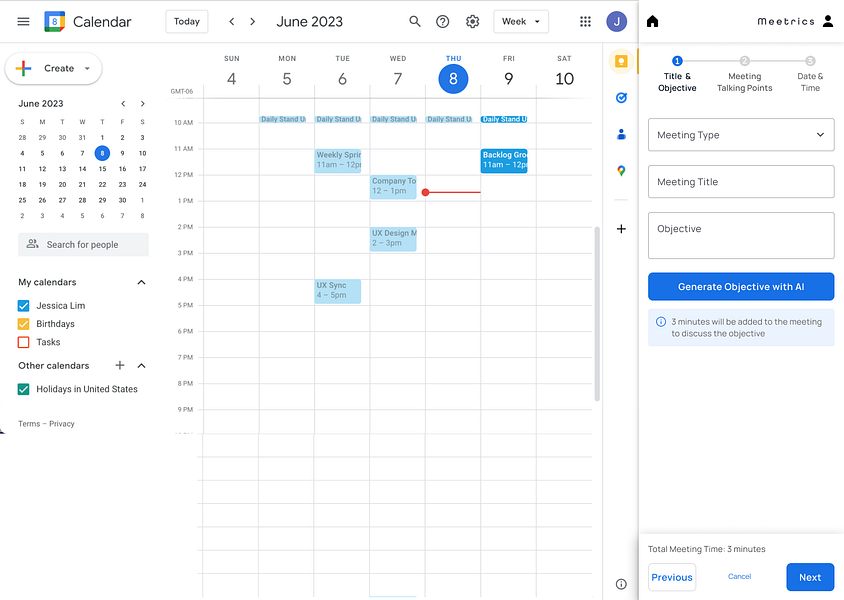Open the J account avatar
The width and height of the screenshot is (844, 600).
click(616, 22)
